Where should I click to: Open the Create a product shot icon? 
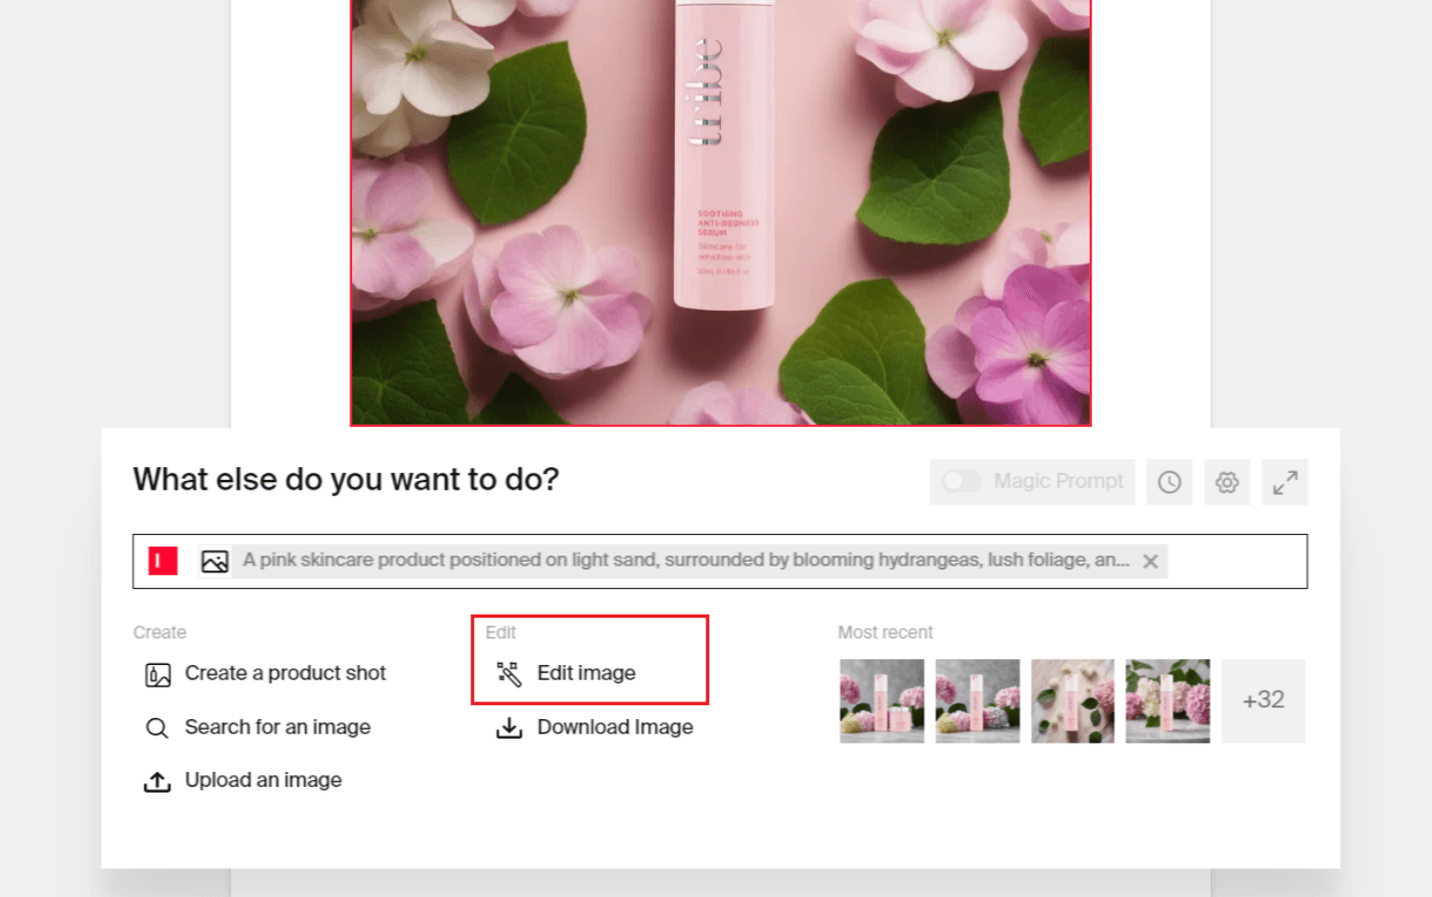click(156, 673)
